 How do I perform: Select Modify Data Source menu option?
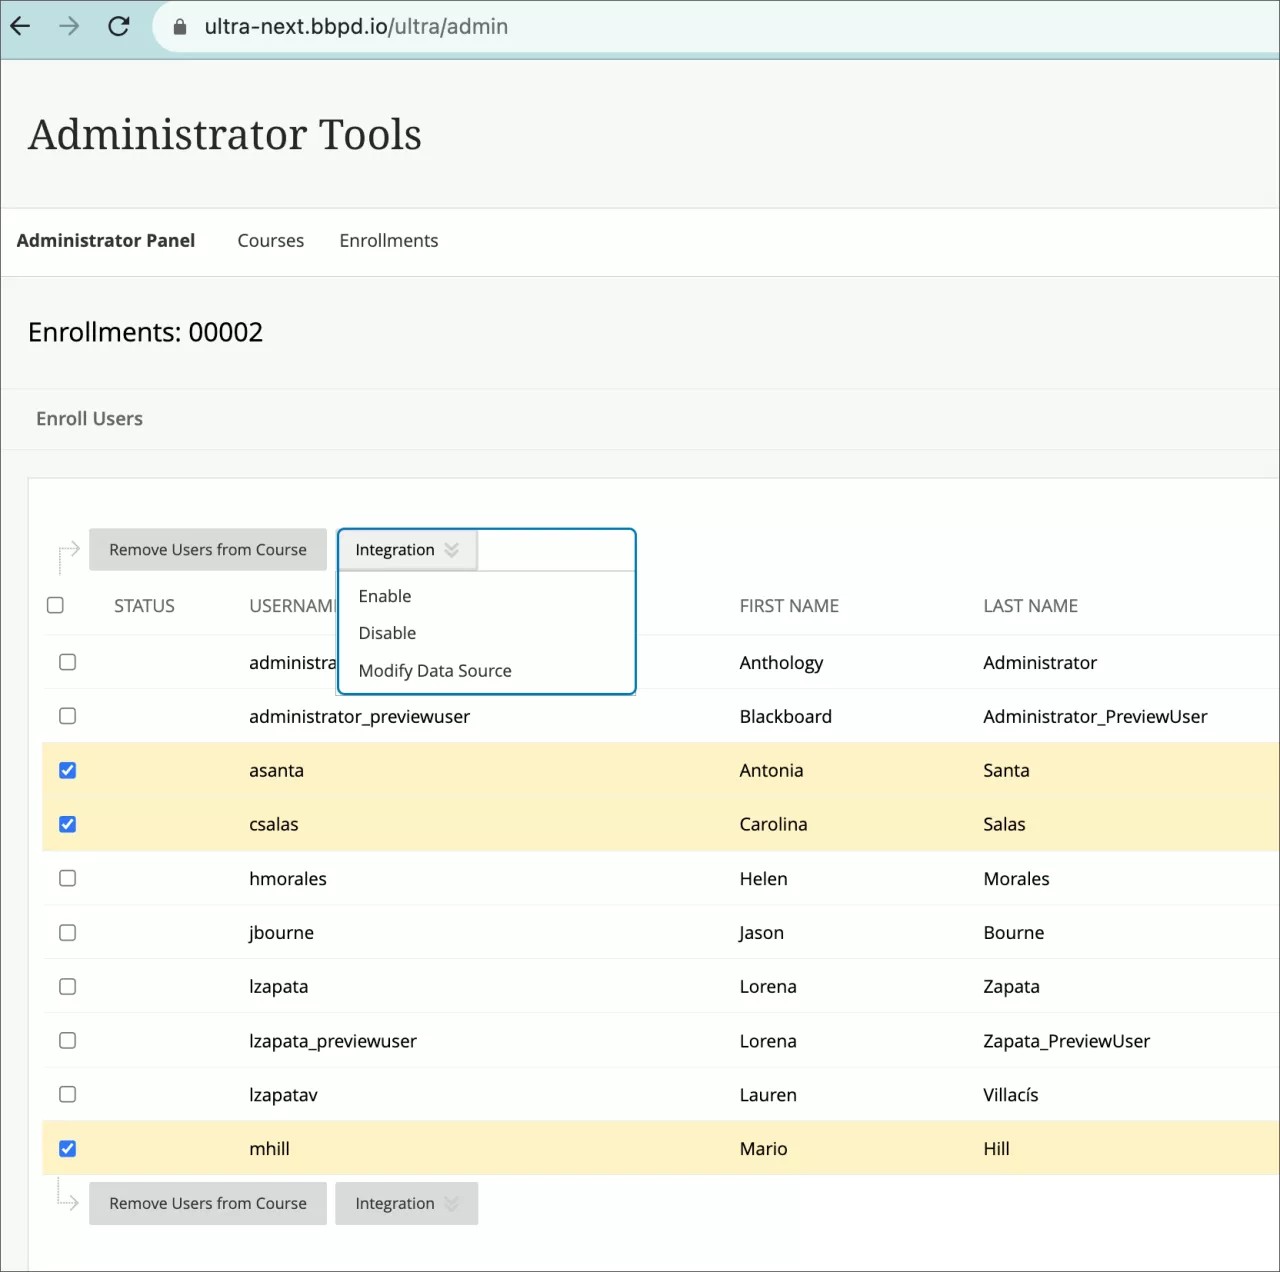pyautogui.click(x=434, y=670)
